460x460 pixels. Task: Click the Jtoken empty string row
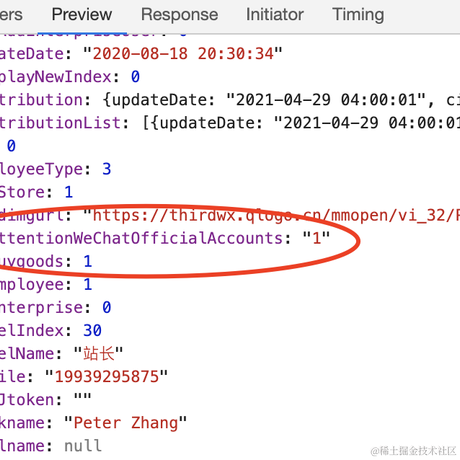[46, 400]
